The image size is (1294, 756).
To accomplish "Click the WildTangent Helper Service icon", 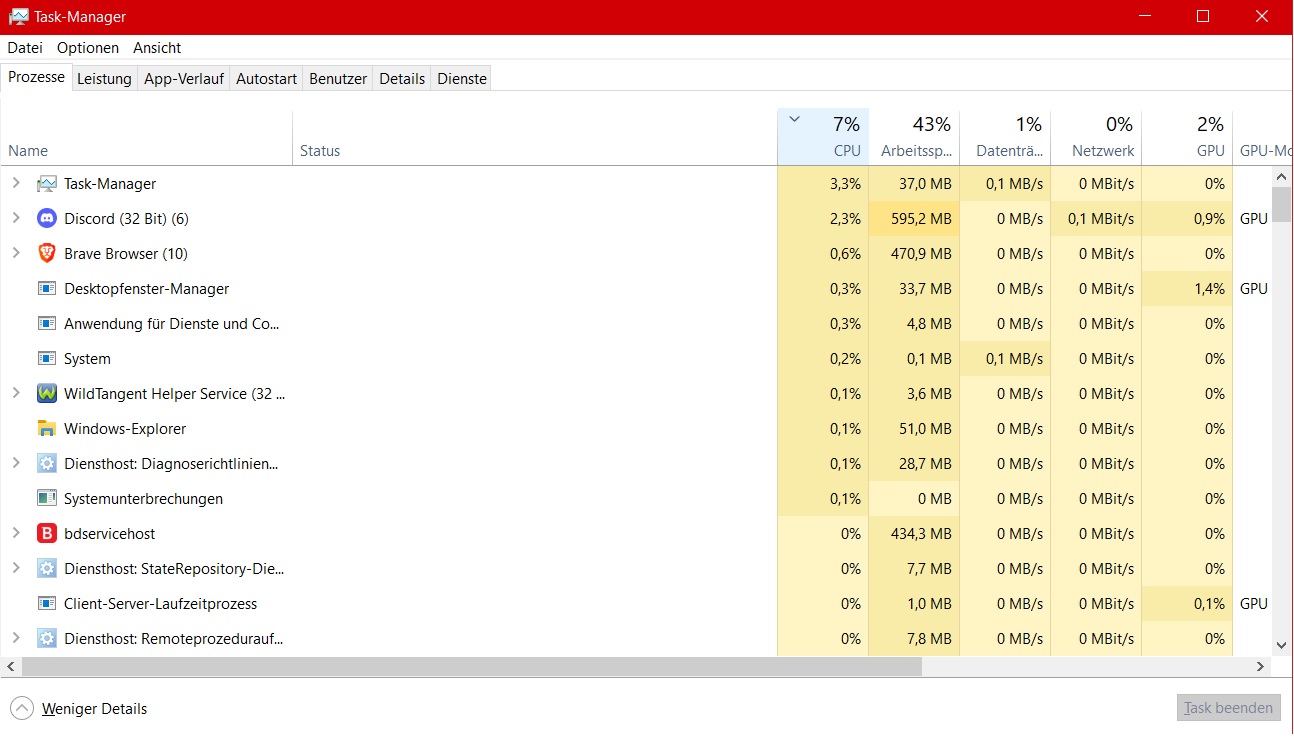I will point(47,394).
